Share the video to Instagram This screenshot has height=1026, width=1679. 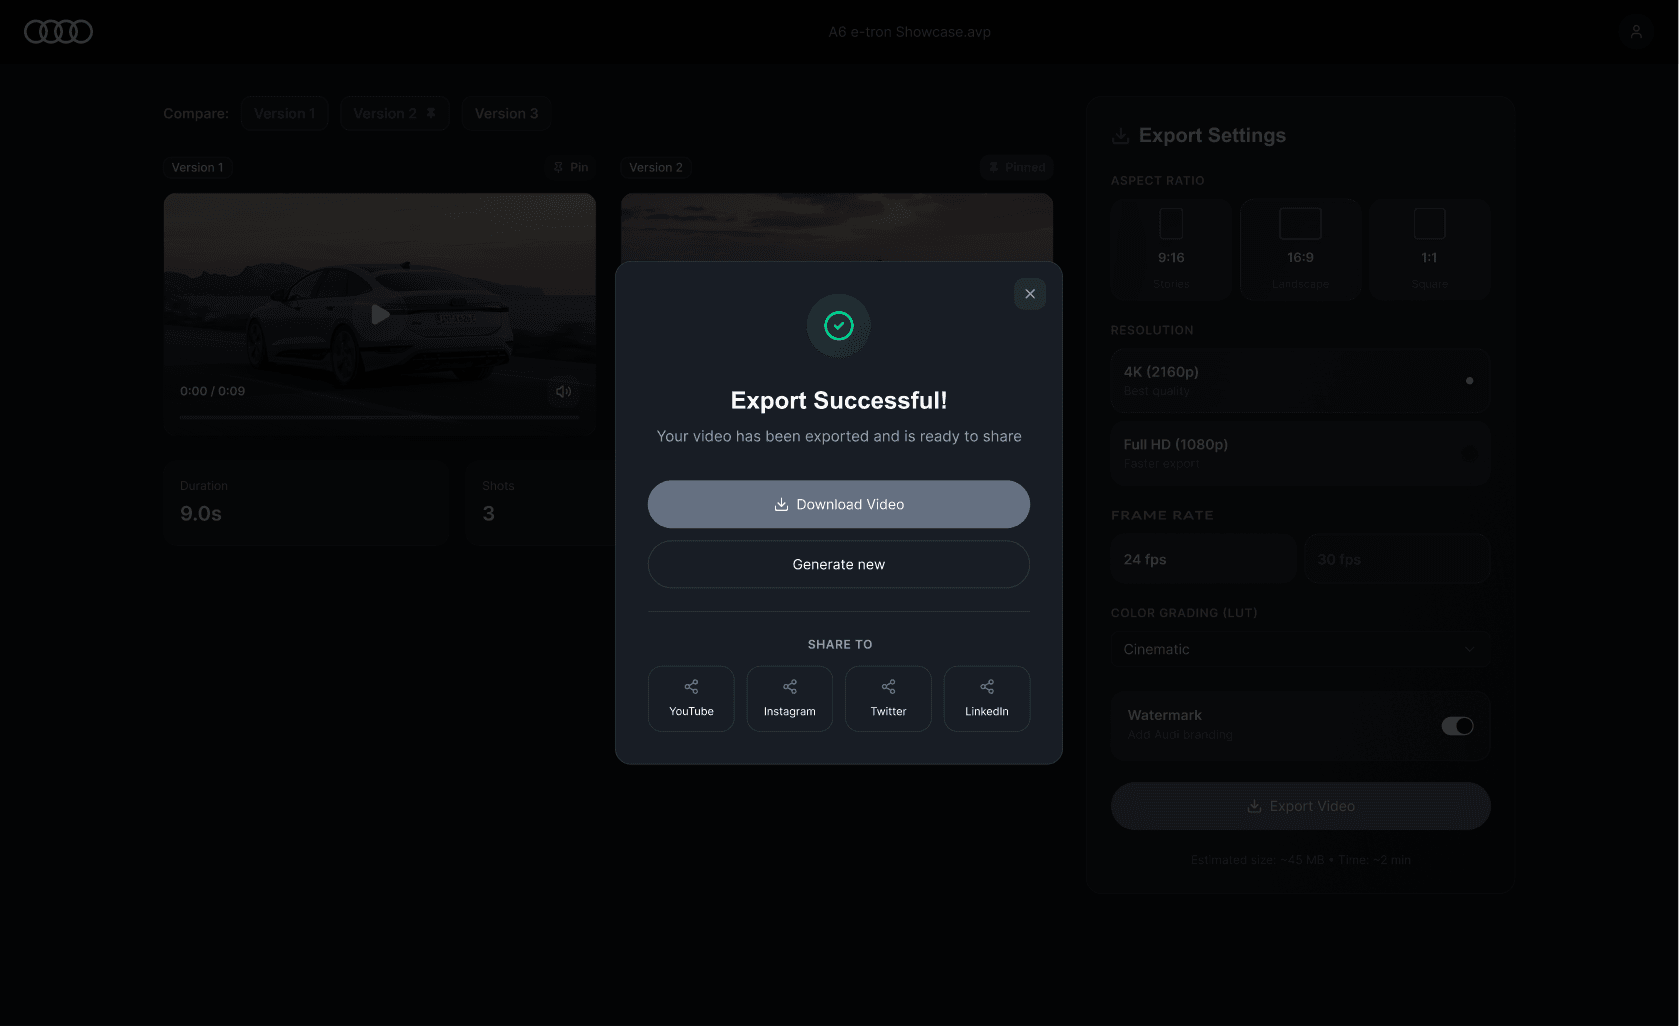790,699
